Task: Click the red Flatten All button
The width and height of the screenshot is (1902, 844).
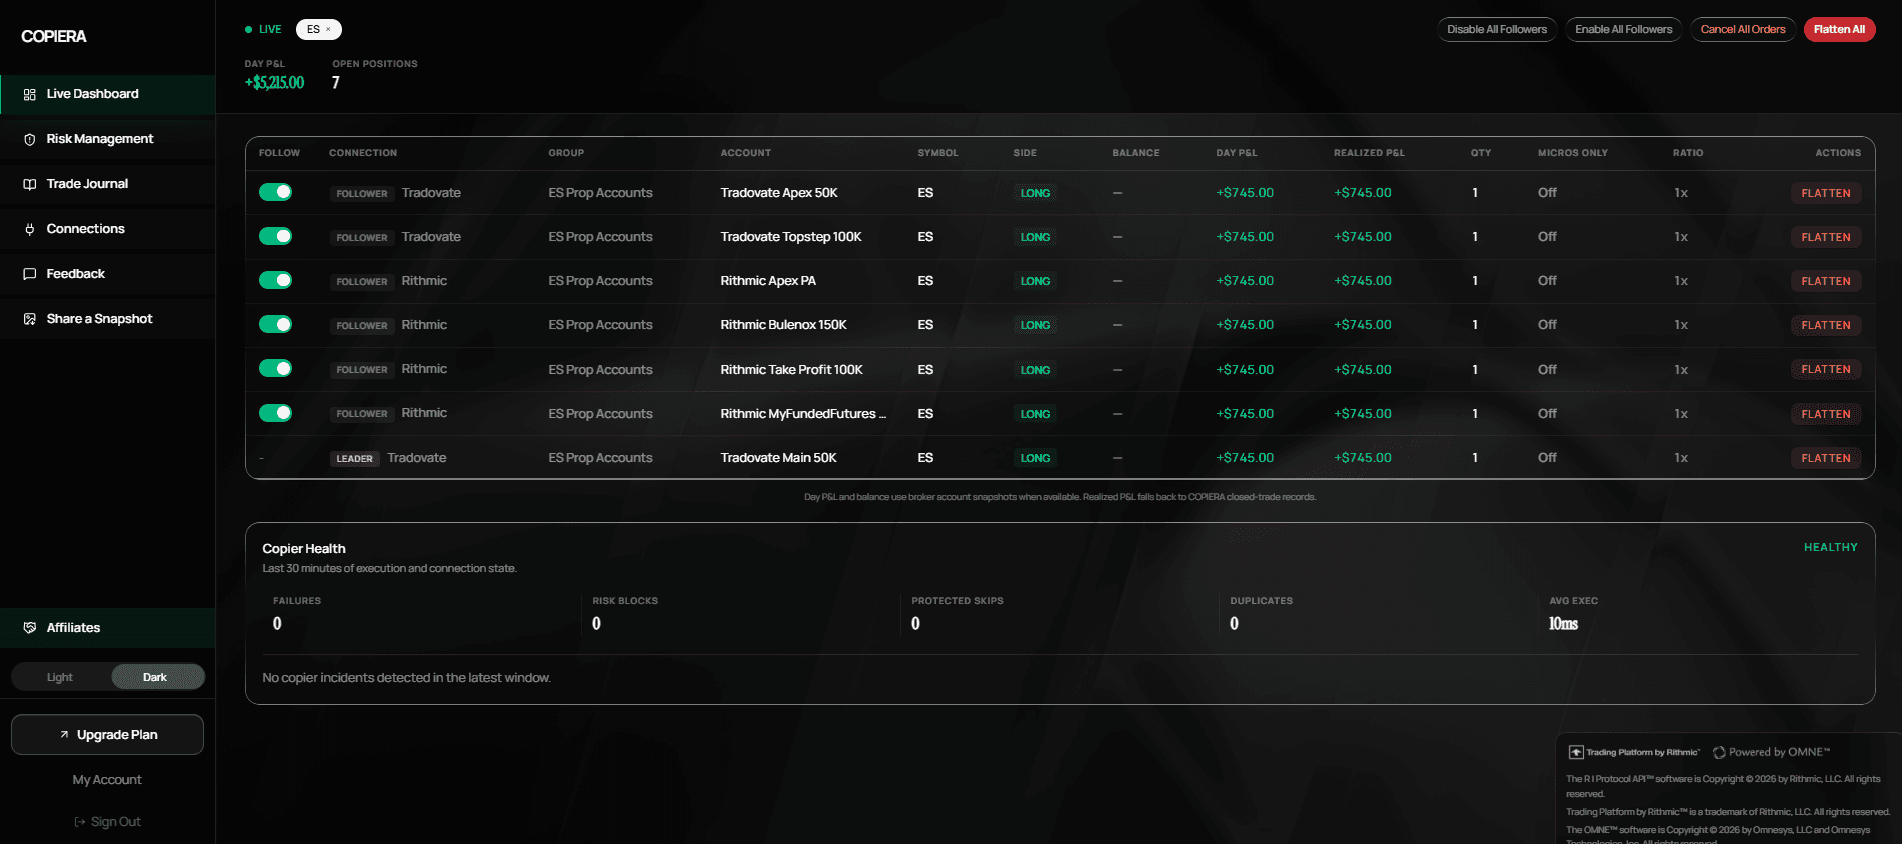Action: (x=1839, y=30)
